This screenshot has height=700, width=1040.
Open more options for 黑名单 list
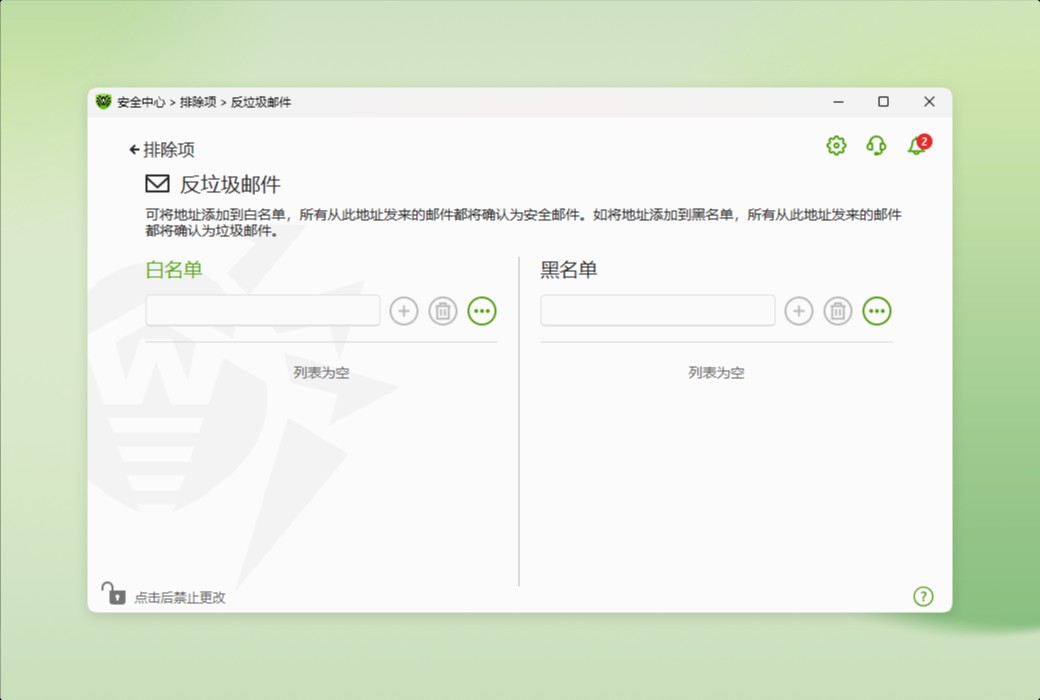tap(877, 311)
